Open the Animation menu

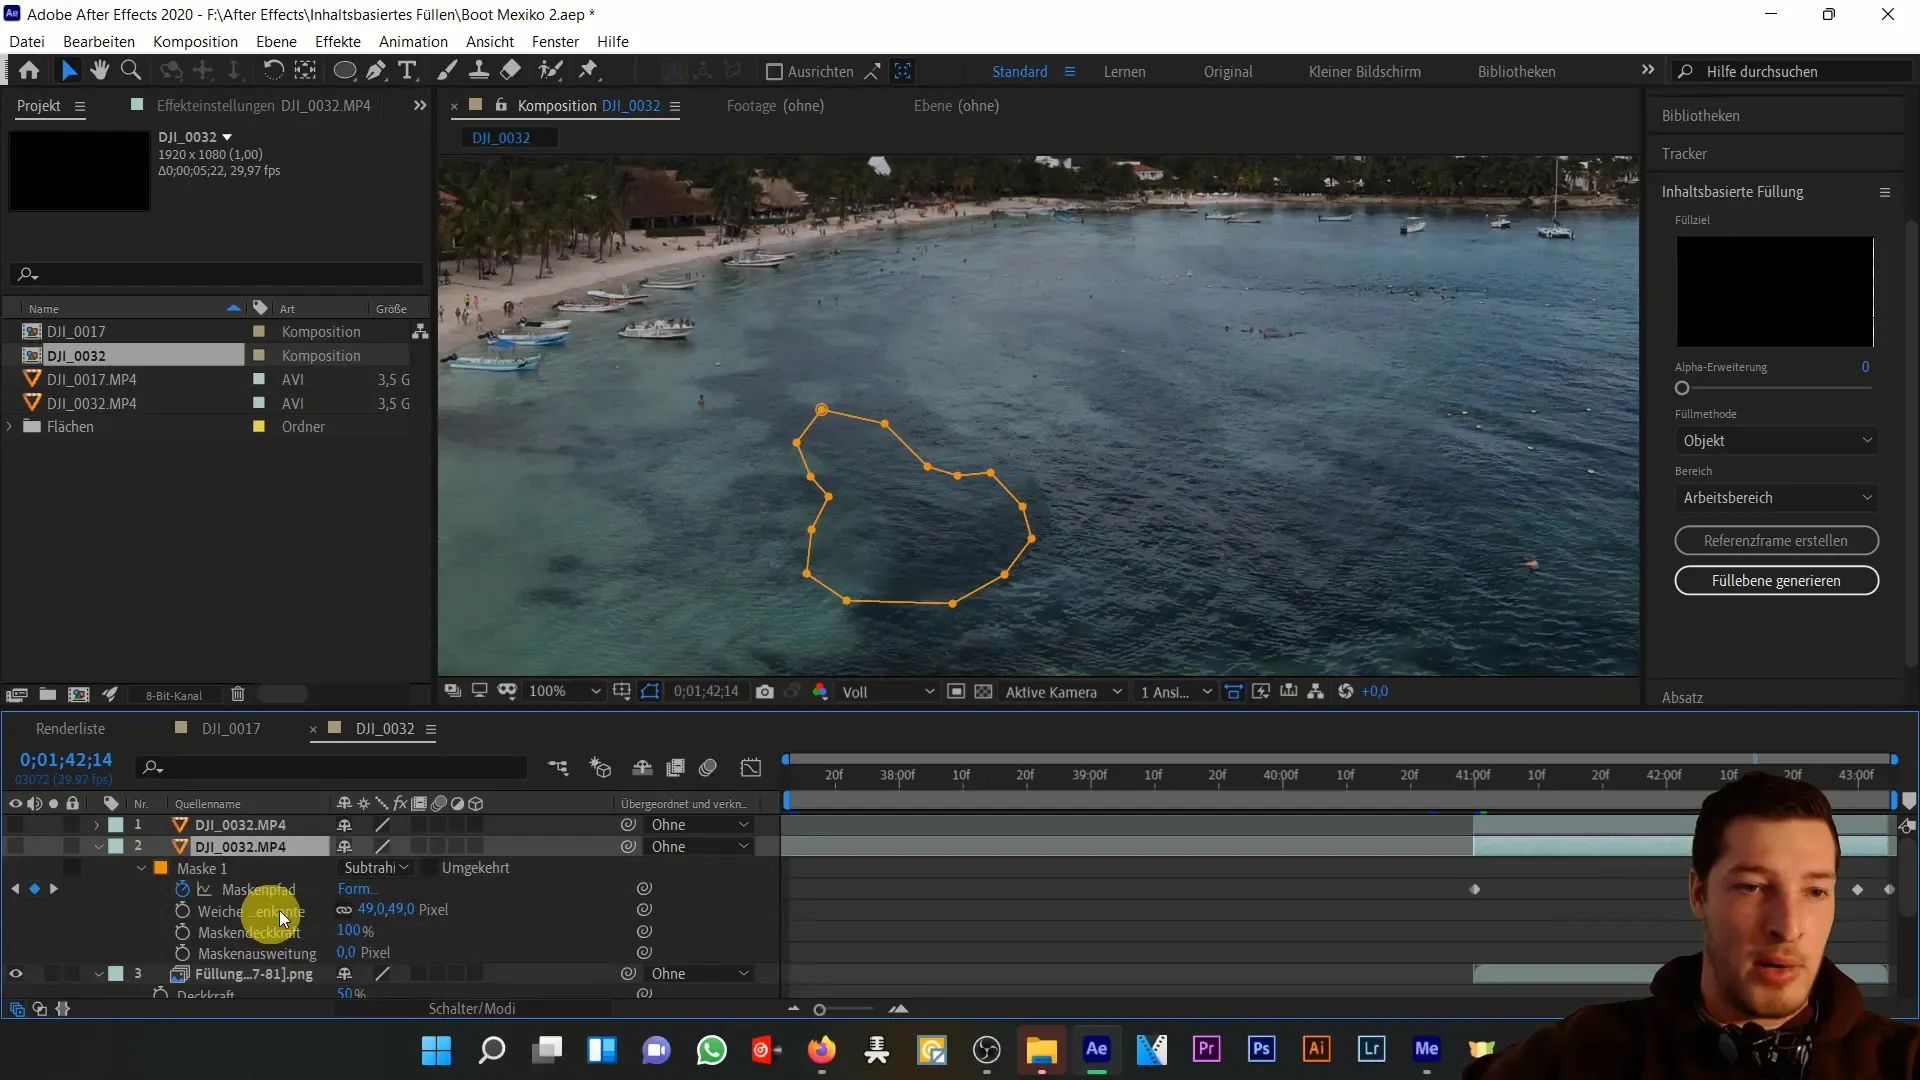(x=413, y=42)
